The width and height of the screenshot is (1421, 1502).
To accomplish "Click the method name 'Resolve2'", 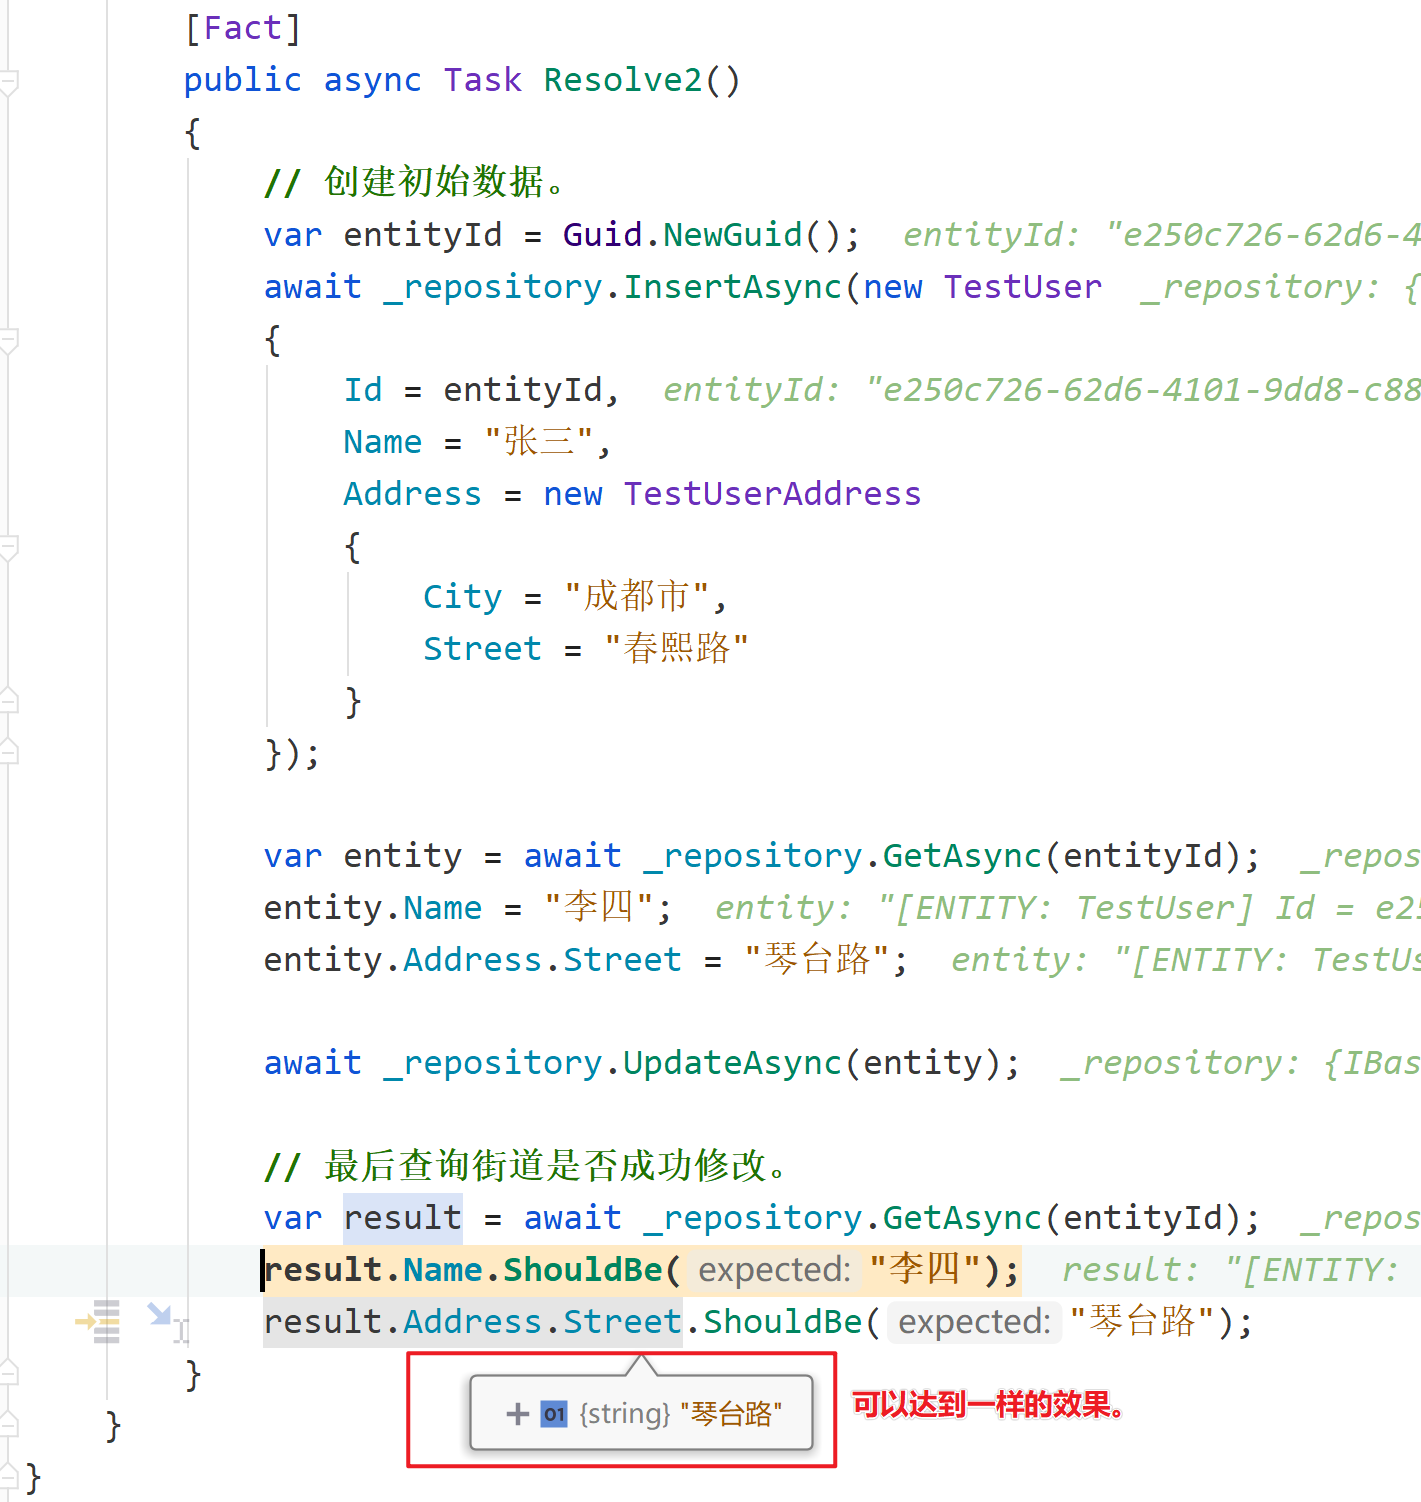I will [x=623, y=80].
